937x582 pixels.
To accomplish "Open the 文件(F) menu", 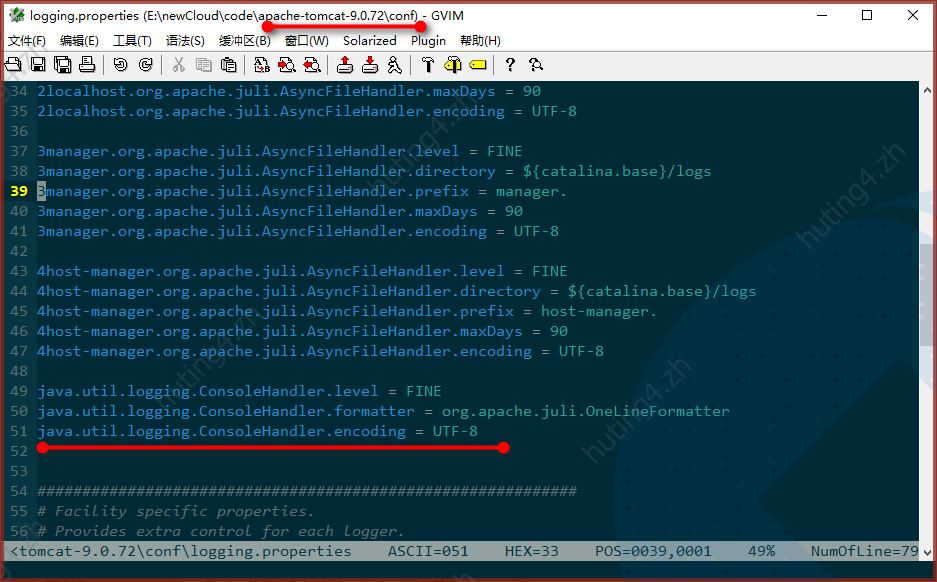I will point(27,41).
